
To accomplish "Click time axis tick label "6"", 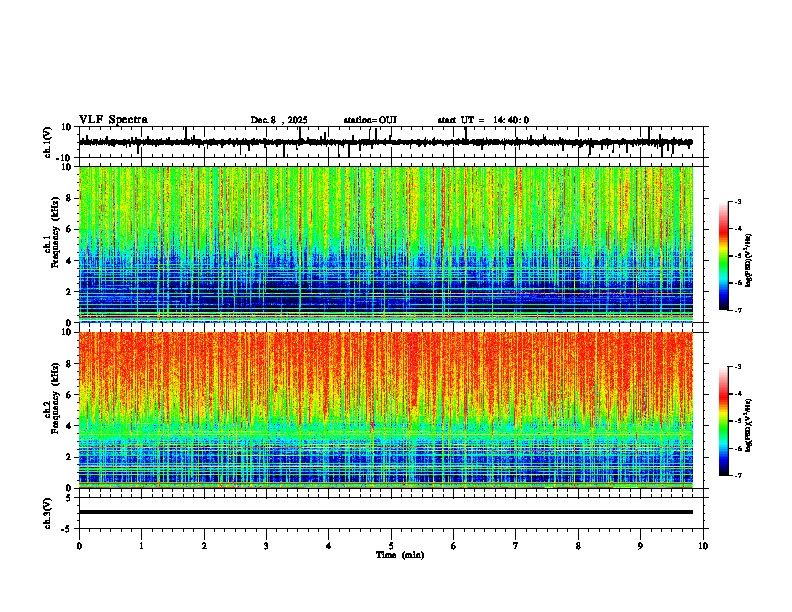I will (454, 546).
